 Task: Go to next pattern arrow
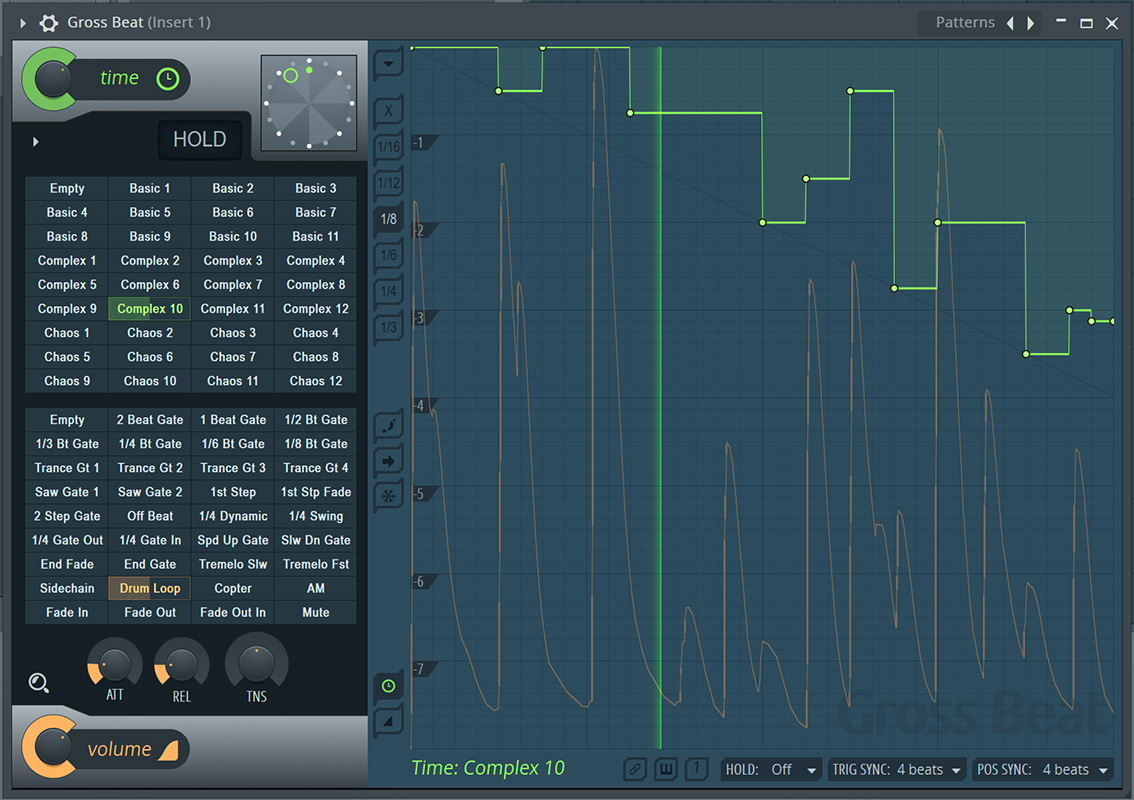1031,23
